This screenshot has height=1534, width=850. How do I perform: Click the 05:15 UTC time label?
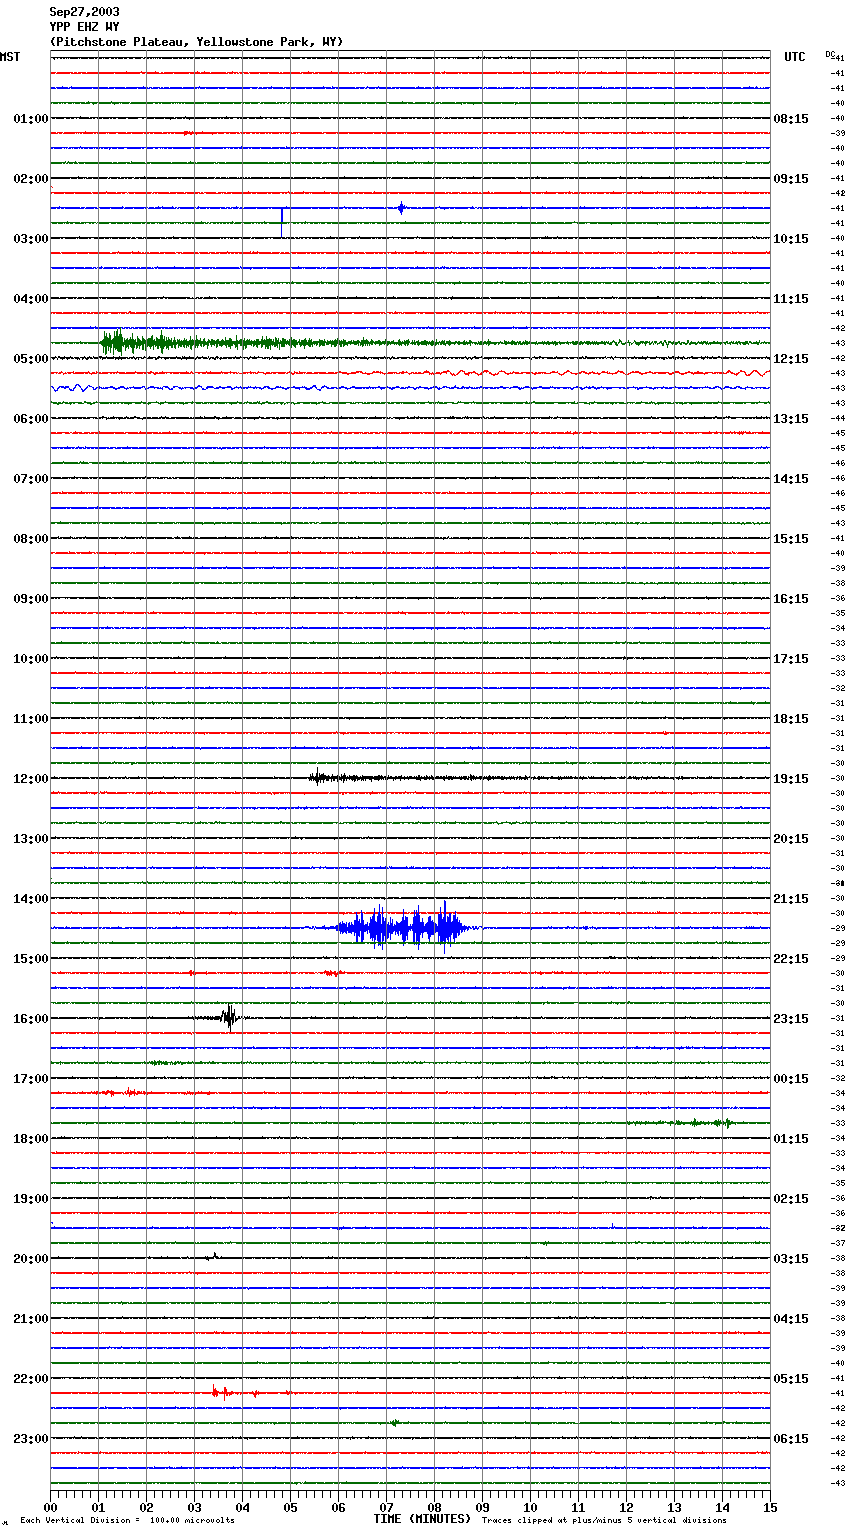(791, 1379)
